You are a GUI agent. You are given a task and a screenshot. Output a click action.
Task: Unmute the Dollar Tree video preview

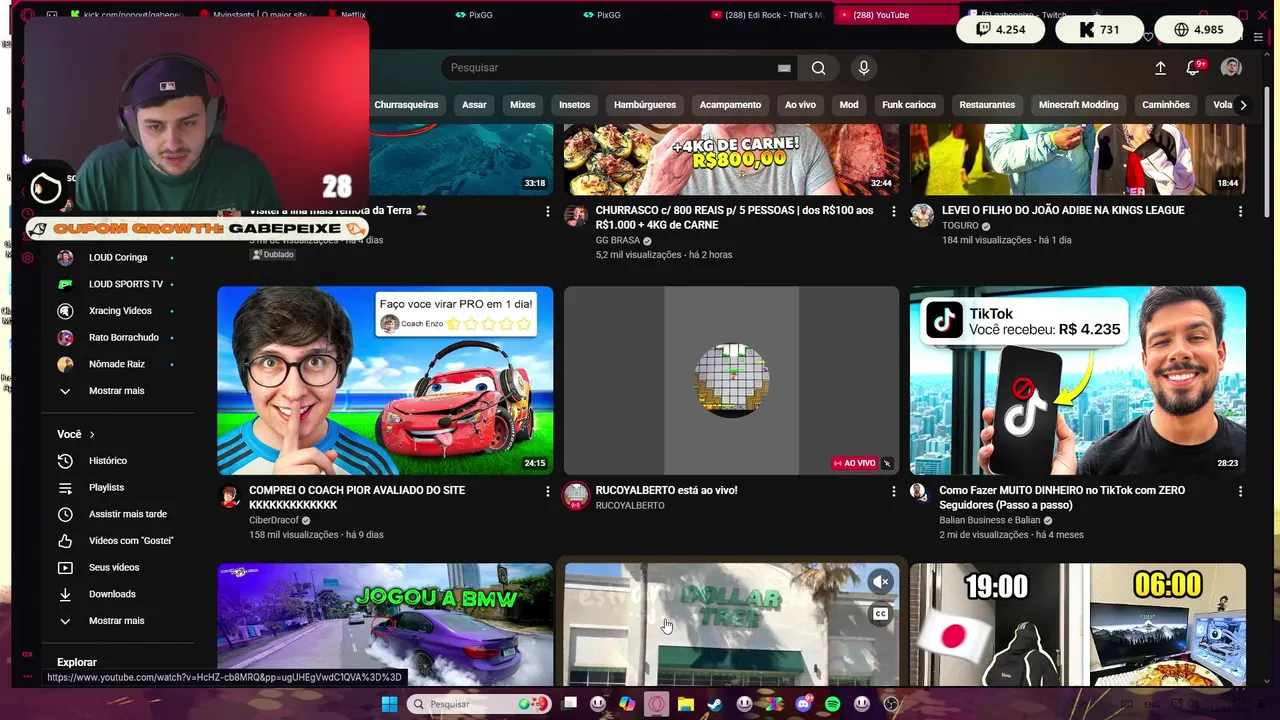coord(880,581)
